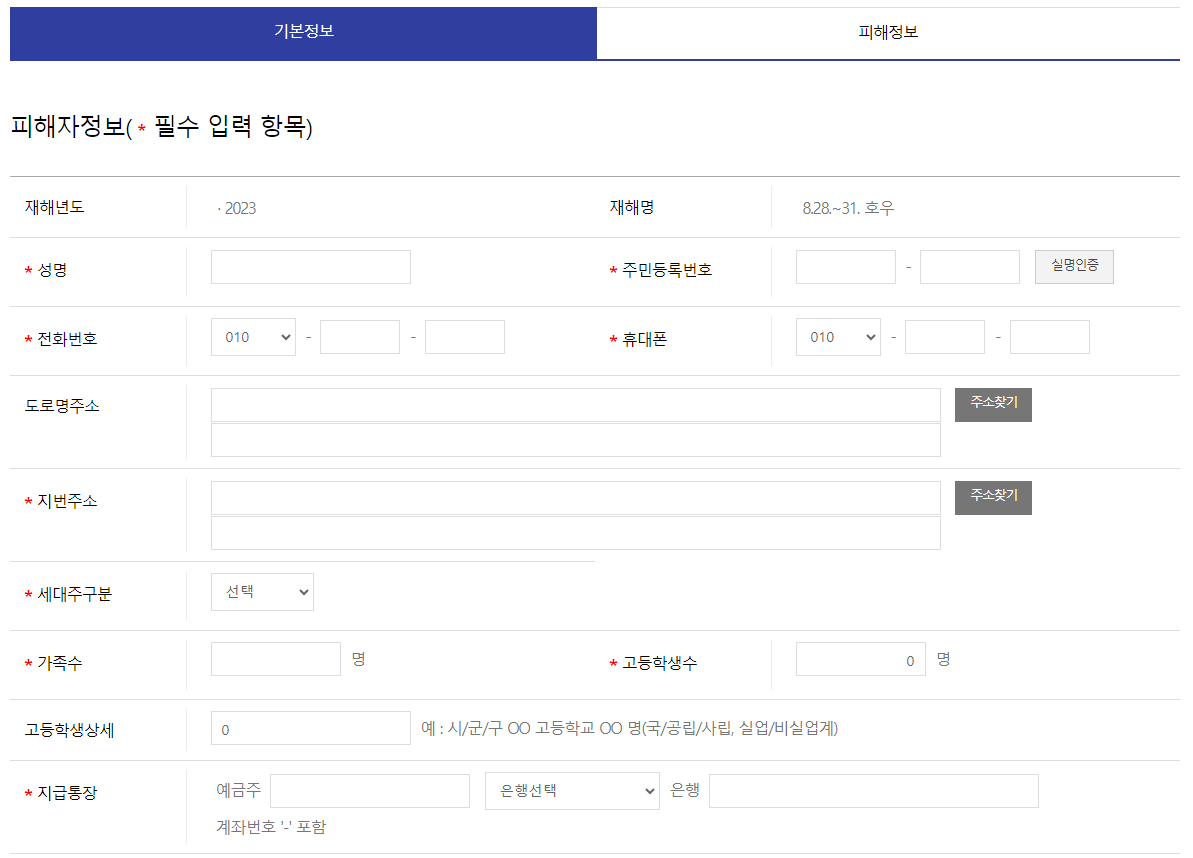
Task: Click the last 전화번호 number box
Action: pyautogui.click(x=464, y=337)
